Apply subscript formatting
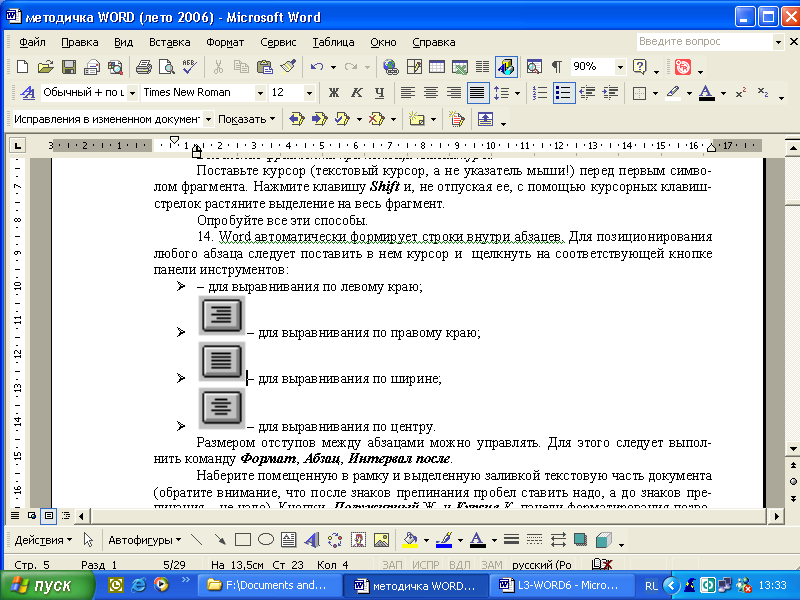The height and width of the screenshot is (600, 800). [763, 93]
